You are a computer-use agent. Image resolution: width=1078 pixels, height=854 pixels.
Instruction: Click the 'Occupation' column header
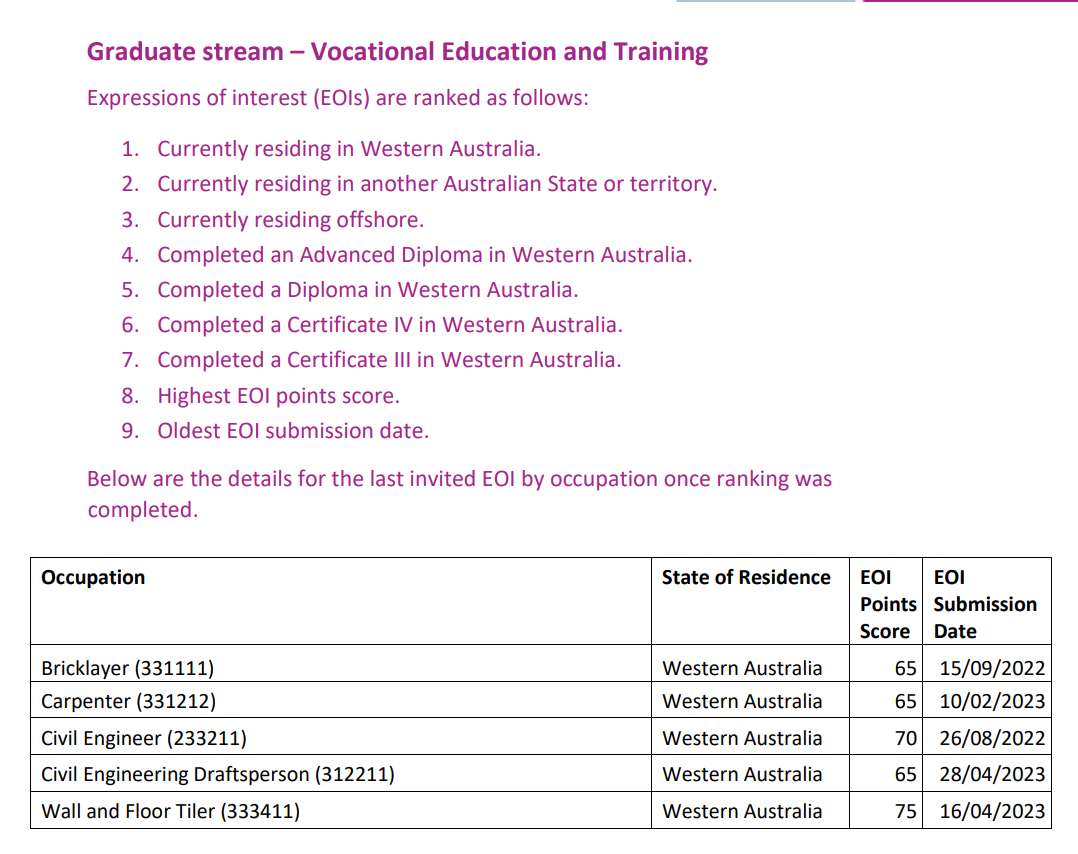coord(93,578)
